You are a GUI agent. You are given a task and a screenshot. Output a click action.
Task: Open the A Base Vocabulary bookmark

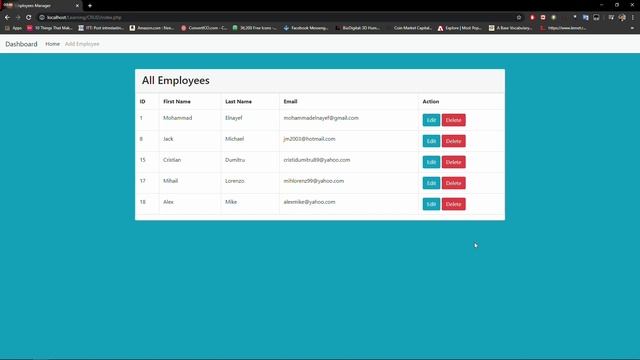(x=511, y=28)
